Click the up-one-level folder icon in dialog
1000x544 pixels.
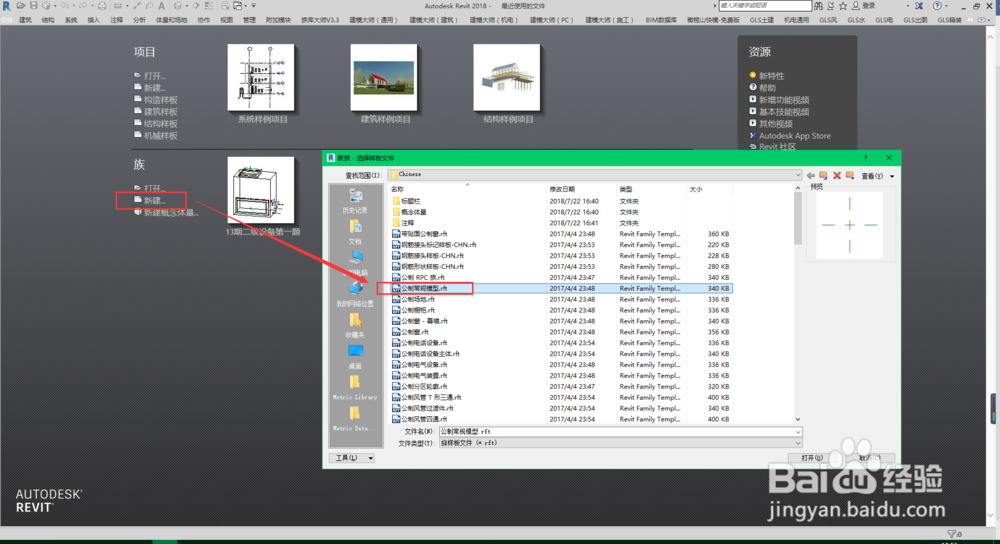(x=823, y=175)
